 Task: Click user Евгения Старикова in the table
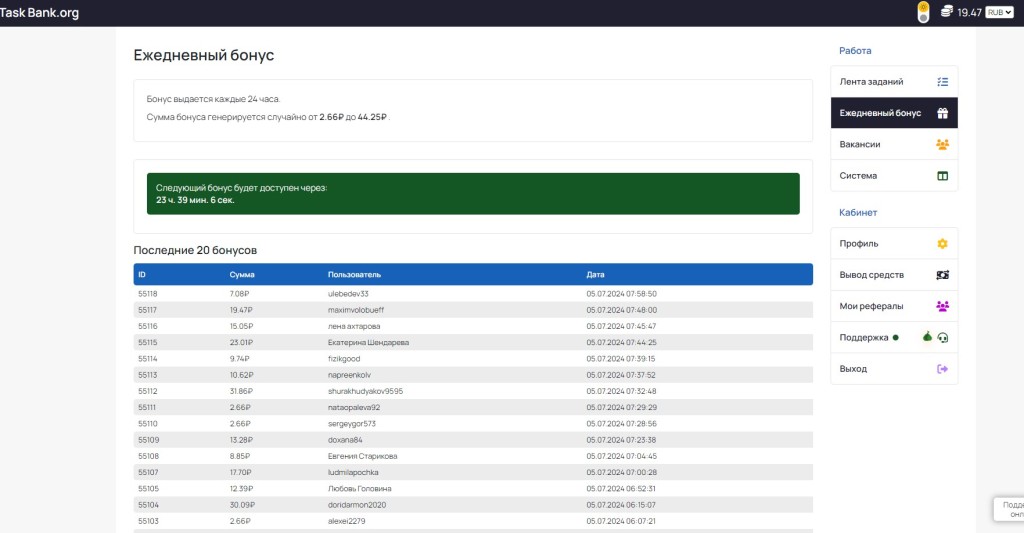pos(362,457)
